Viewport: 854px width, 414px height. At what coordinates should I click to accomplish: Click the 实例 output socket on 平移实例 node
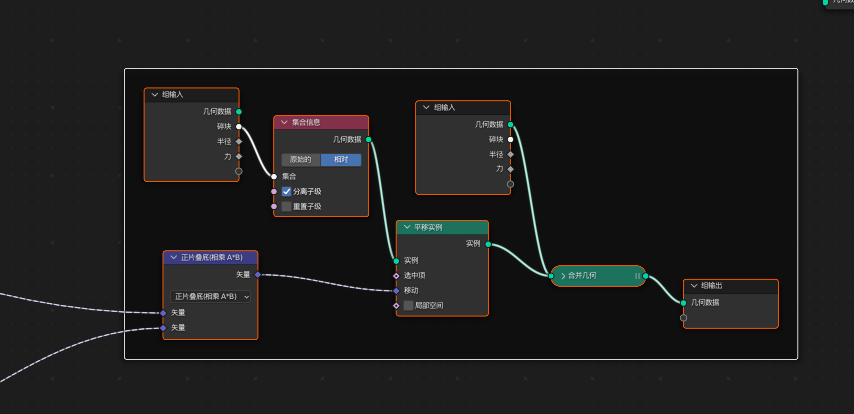[489, 243]
